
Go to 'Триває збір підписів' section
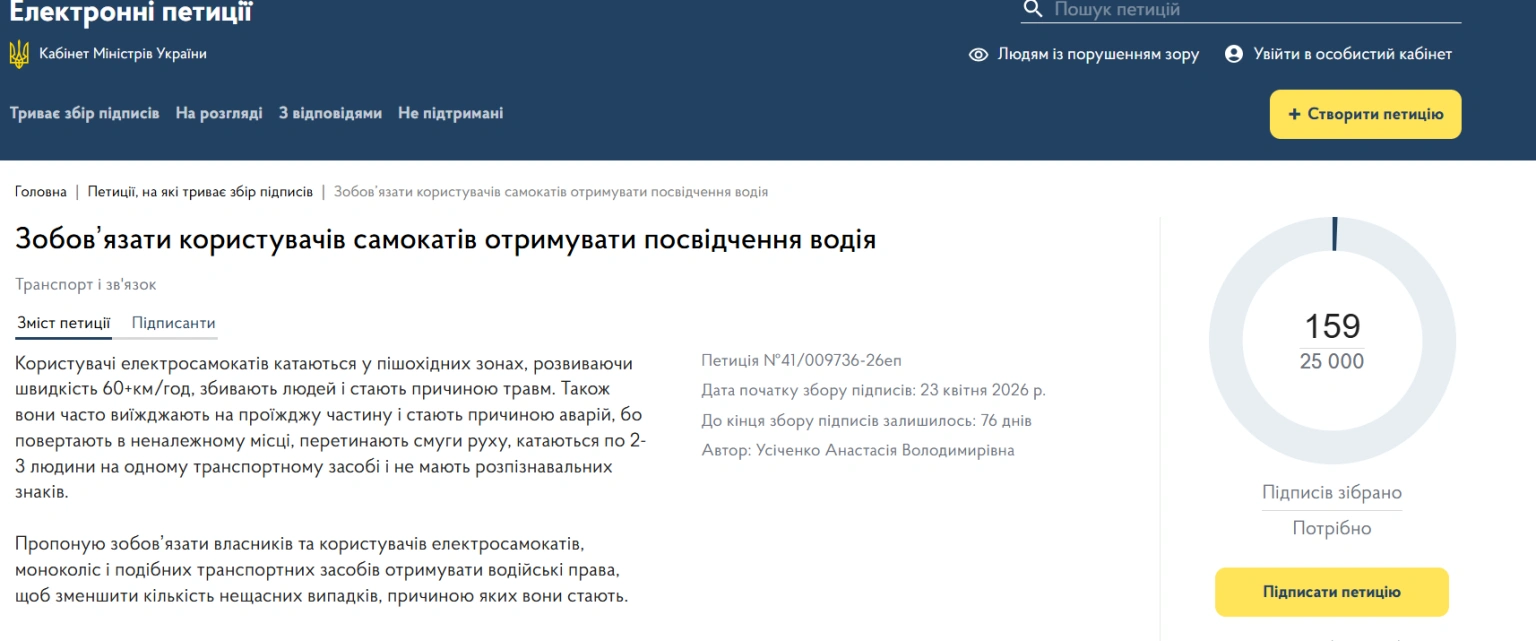(85, 114)
